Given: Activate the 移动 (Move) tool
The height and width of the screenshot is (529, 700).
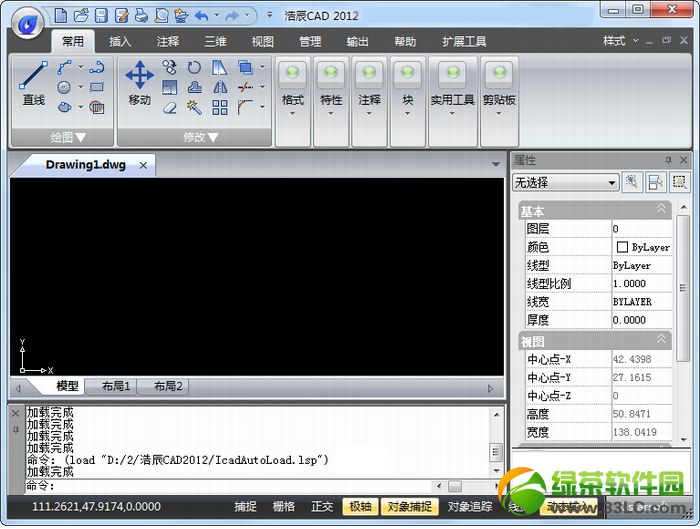Looking at the screenshot, I should tap(140, 83).
